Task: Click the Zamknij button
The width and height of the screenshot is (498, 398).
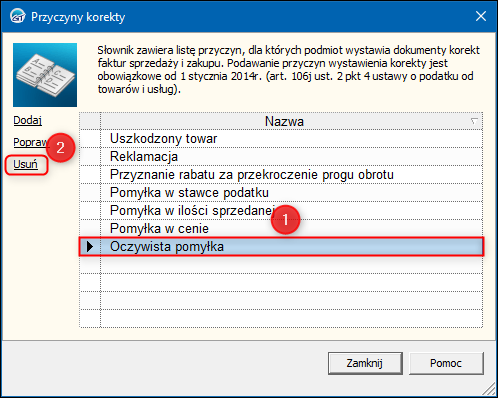Action: tap(365, 363)
